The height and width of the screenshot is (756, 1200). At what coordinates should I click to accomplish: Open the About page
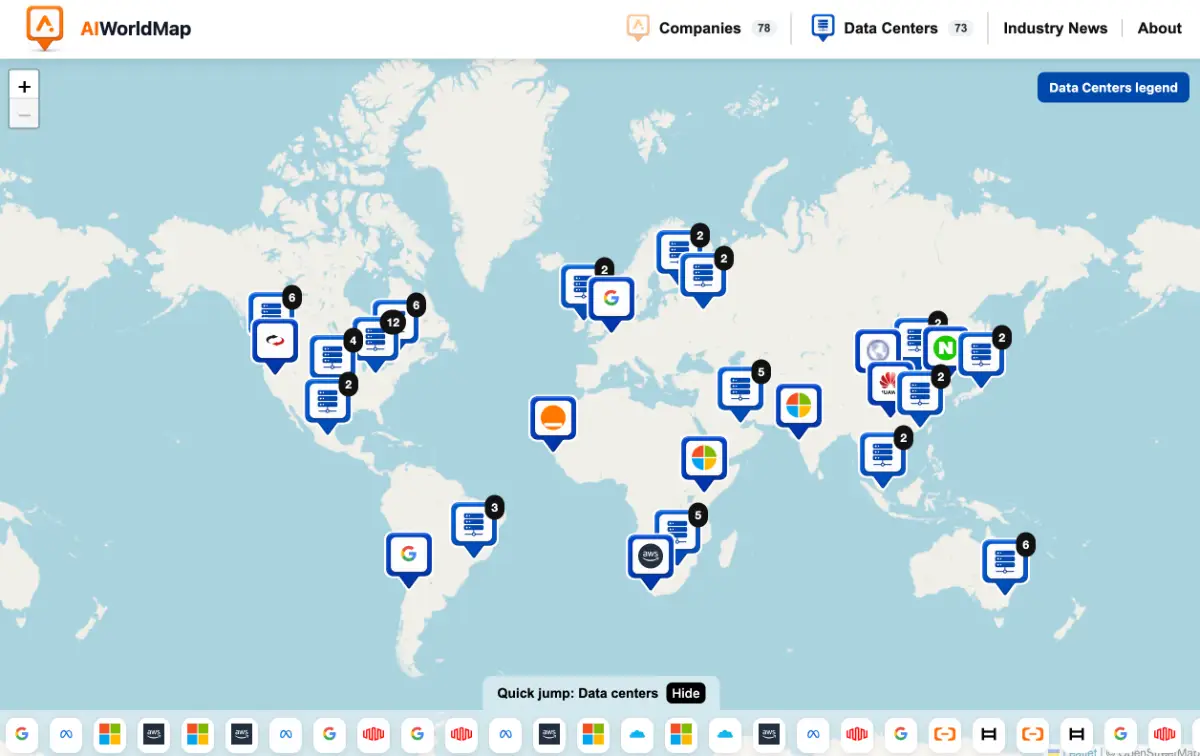[1159, 28]
